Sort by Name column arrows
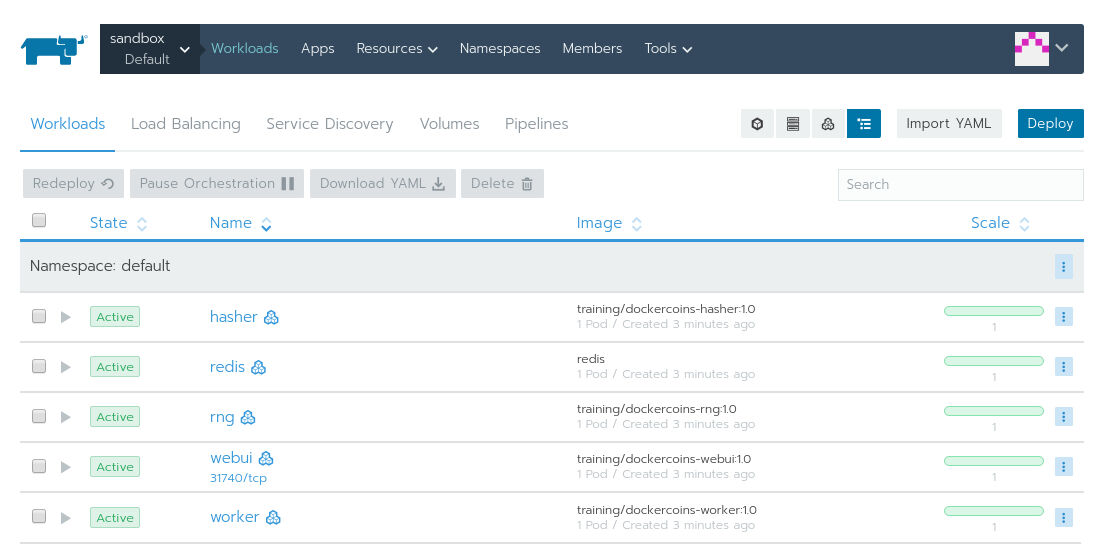 pos(266,224)
